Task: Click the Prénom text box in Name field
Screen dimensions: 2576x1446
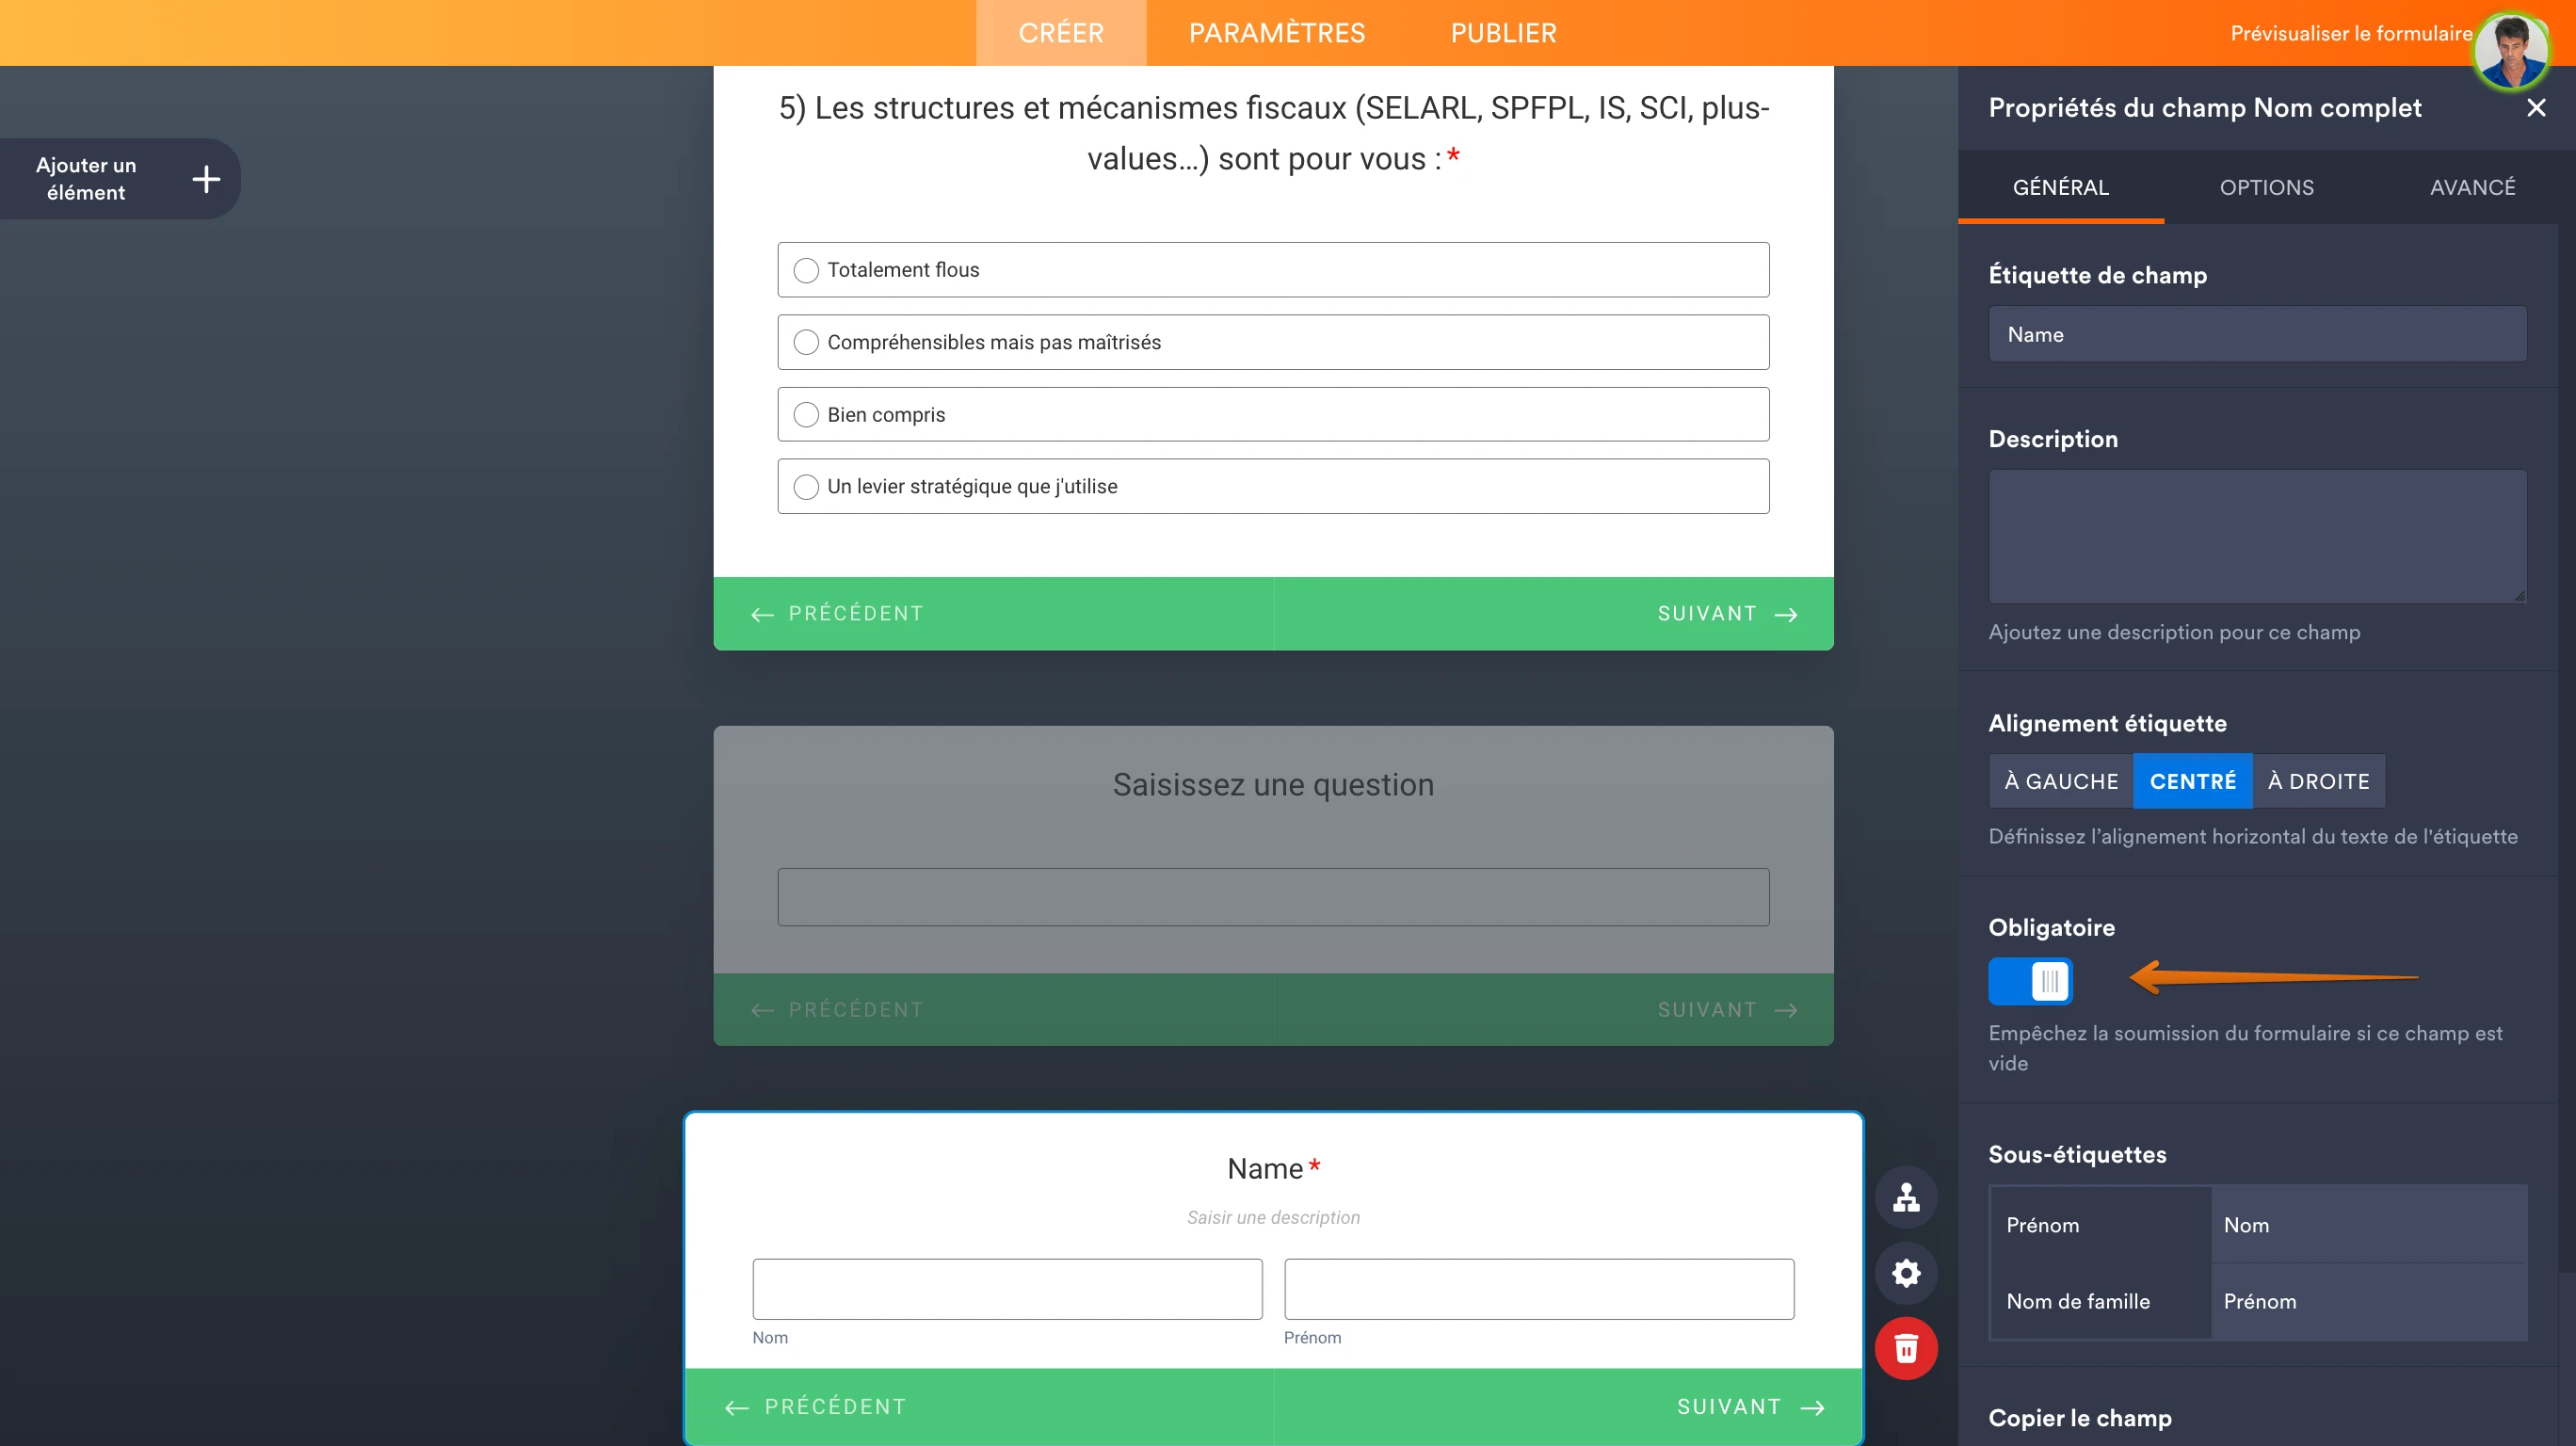Action: (x=1539, y=1289)
